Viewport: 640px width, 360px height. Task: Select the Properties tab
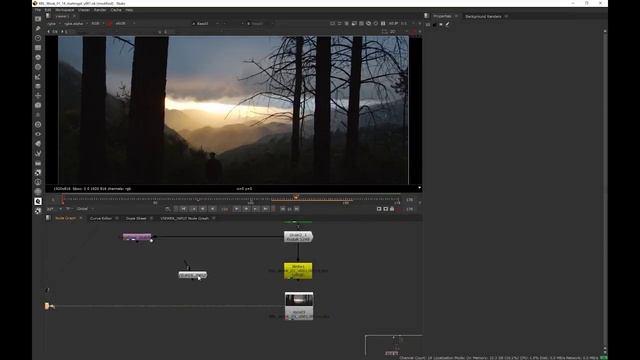(x=442, y=16)
